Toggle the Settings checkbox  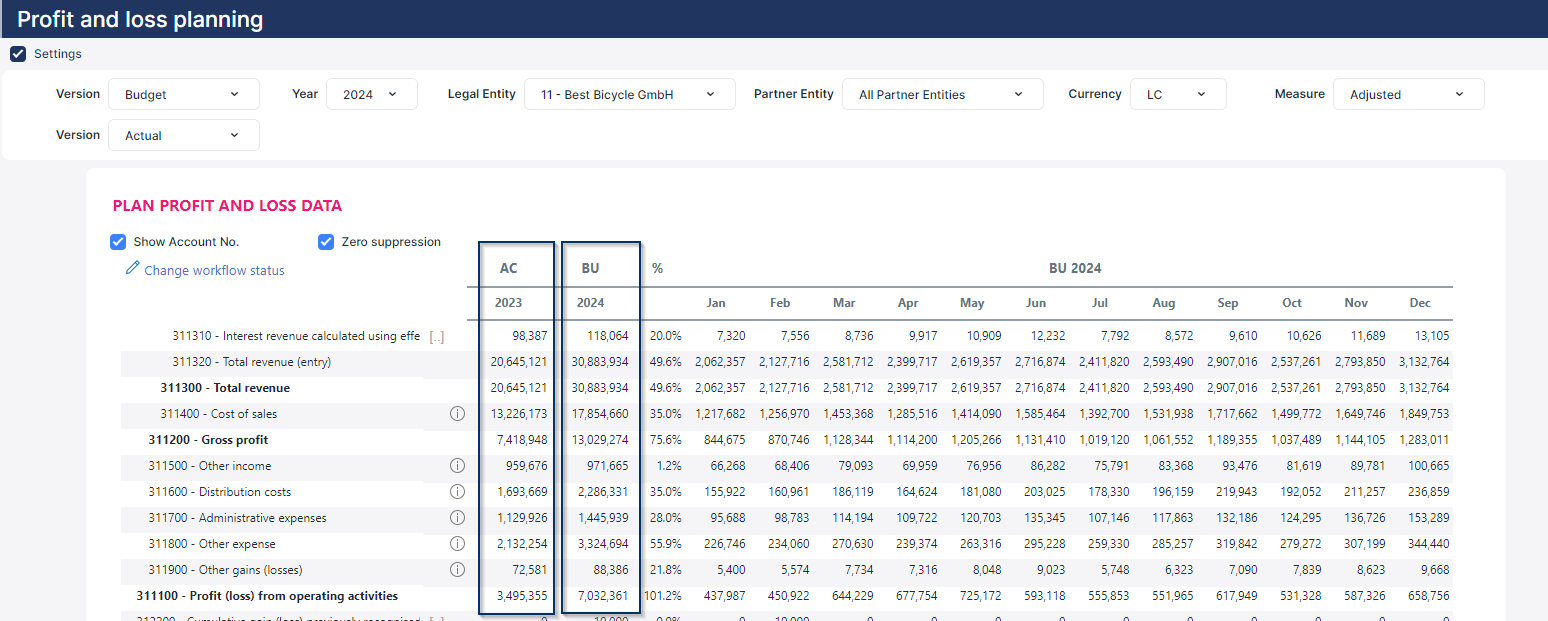pyautogui.click(x=18, y=54)
